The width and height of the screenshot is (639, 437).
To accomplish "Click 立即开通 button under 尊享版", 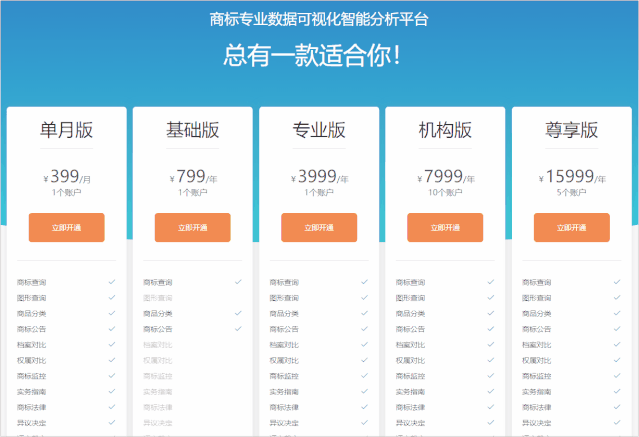I will [572, 227].
